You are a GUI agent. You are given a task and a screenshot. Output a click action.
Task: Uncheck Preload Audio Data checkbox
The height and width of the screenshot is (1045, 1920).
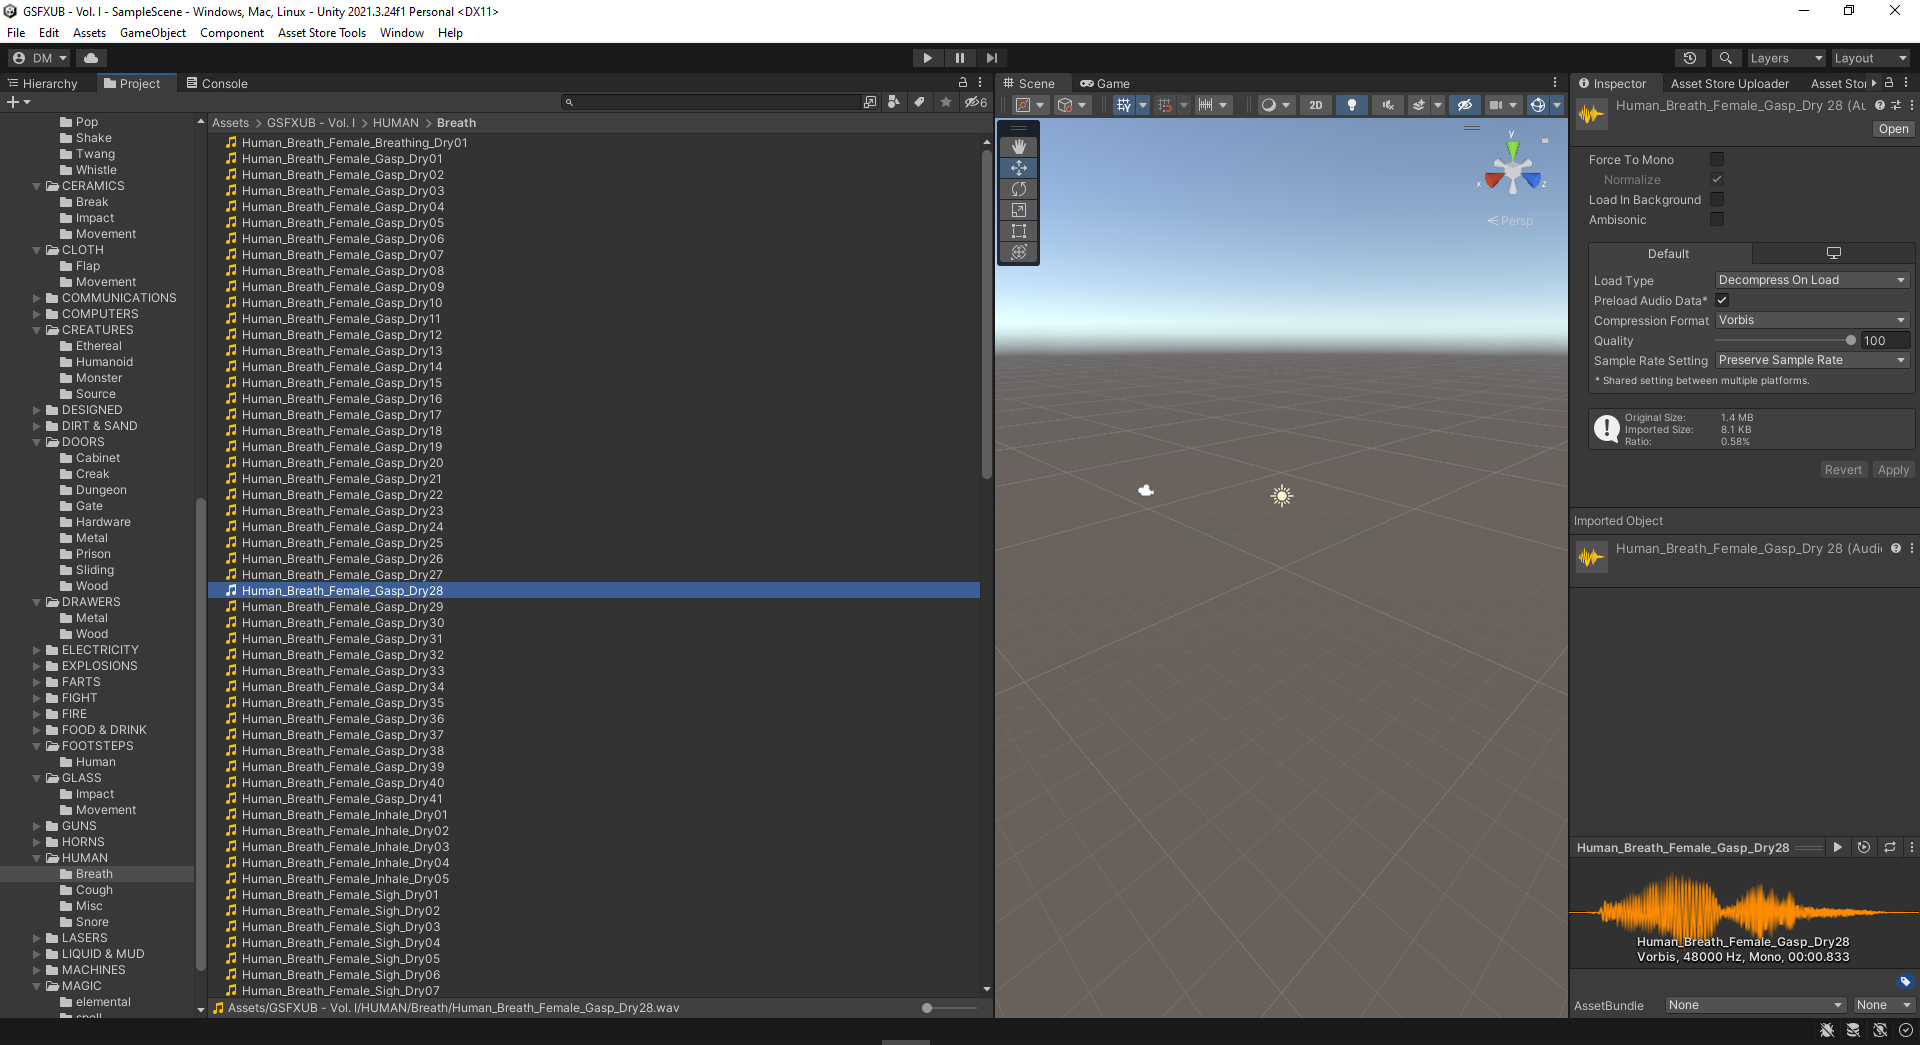tap(1722, 300)
